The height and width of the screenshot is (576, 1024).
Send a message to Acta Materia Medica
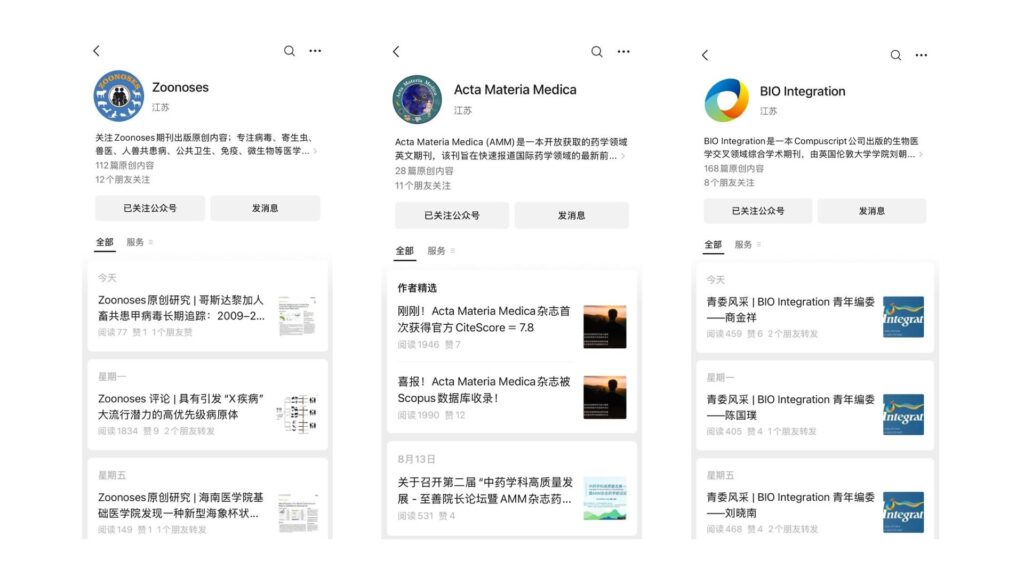[571, 216]
